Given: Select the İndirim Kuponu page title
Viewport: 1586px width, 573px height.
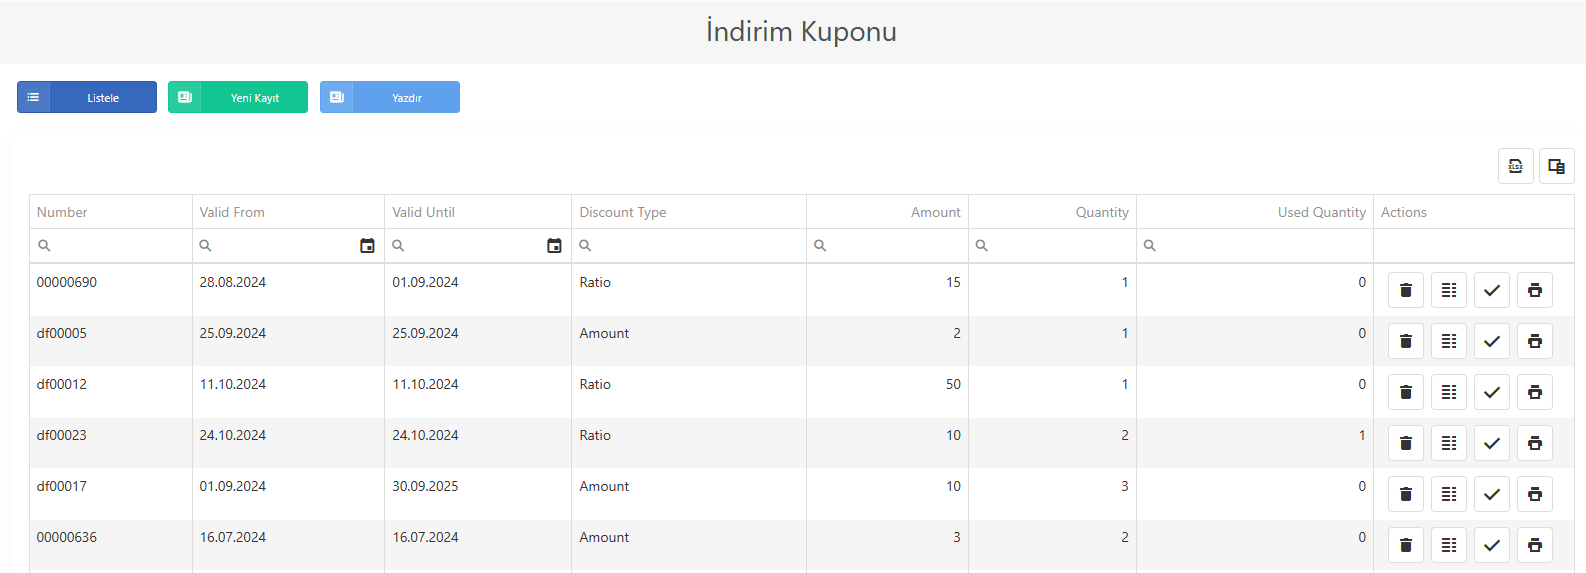Looking at the screenshot, I should 801,31.
